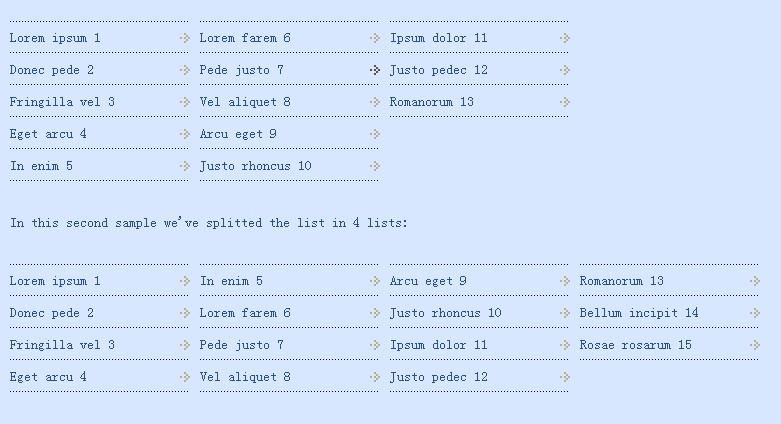
Task: Click the dark arrow beside Pede justo 7, top list
Action: coord(374,70)
